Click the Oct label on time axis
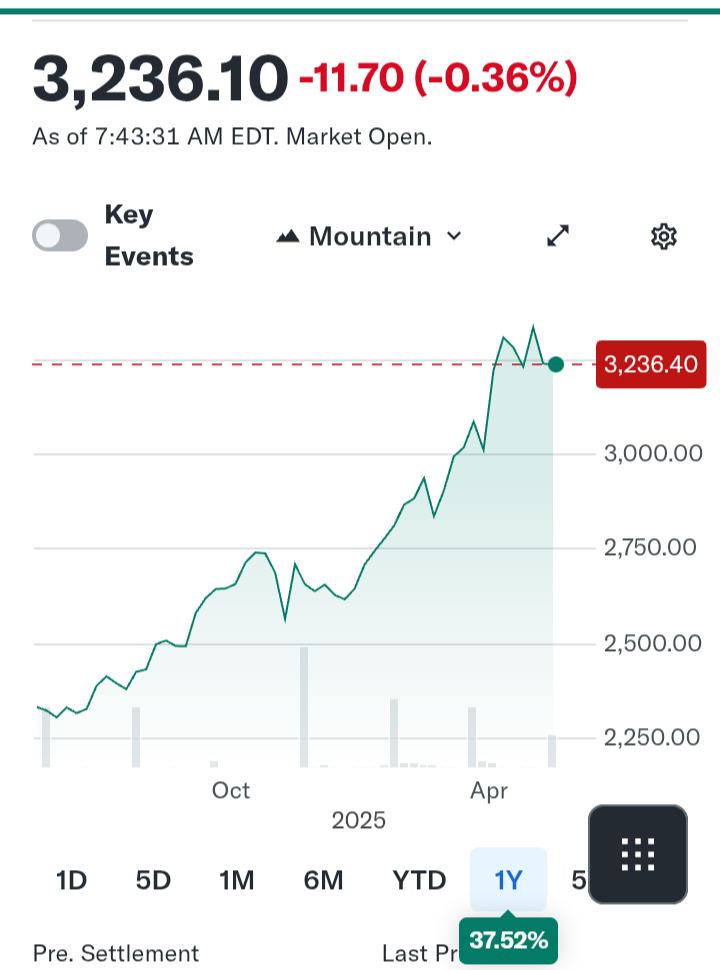This screenshot has width=720, height=970. coord(231,791)
